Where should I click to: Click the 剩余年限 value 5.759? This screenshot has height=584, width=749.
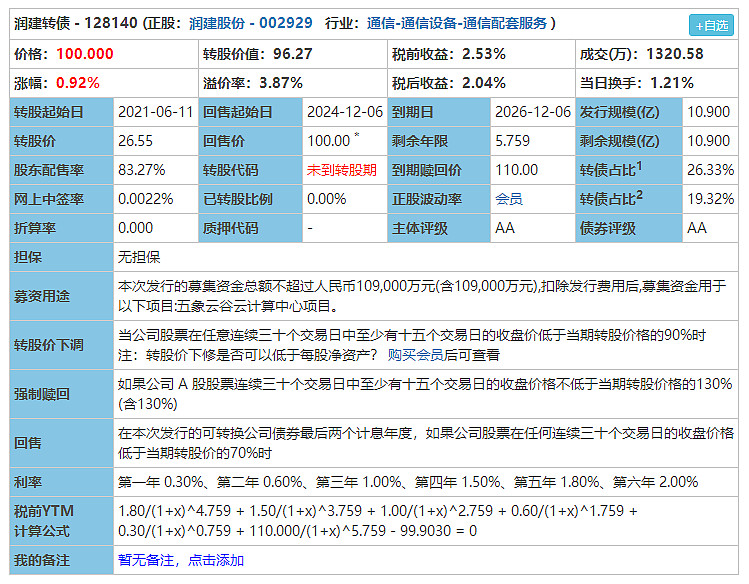click(x=512, y=141)
